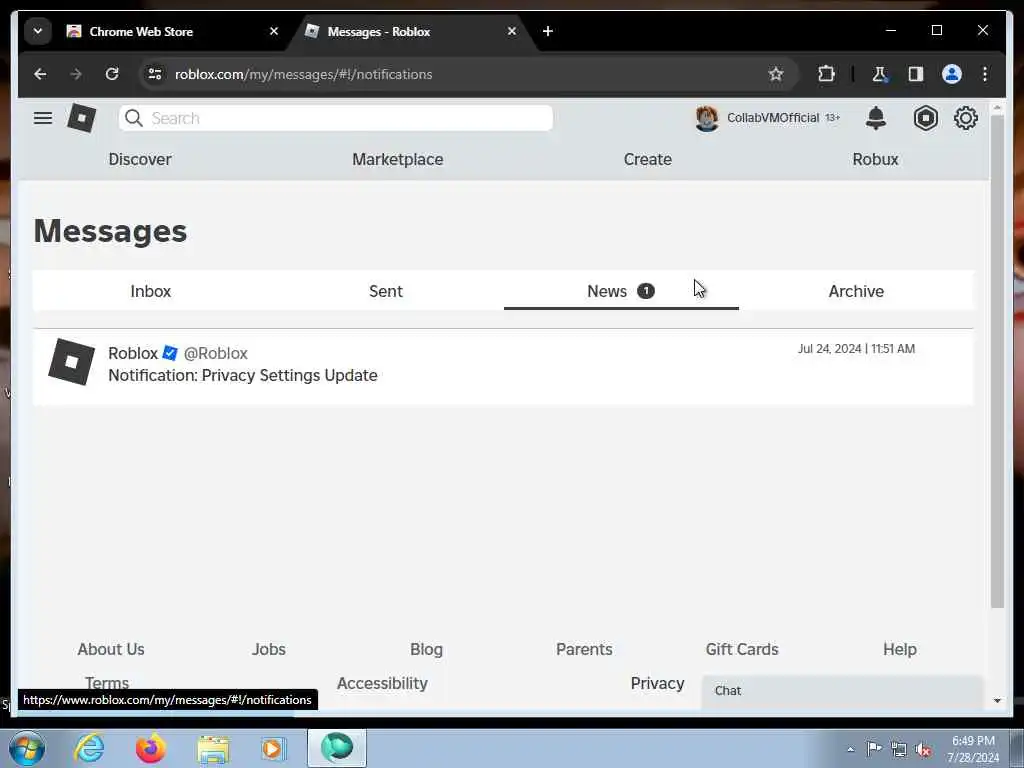Viewport: 1024px width, 768px height.
Task: Switch to the Sent tab
Action: [386, 291]
